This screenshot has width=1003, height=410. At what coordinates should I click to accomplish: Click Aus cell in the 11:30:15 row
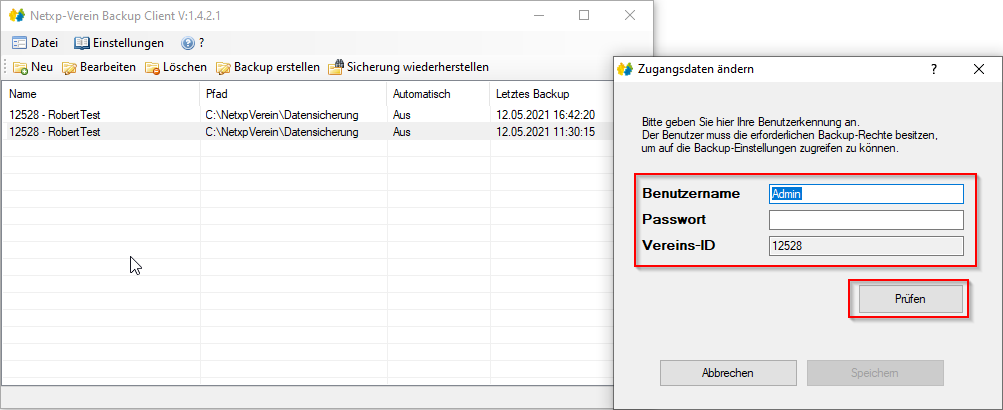[402, 132]
